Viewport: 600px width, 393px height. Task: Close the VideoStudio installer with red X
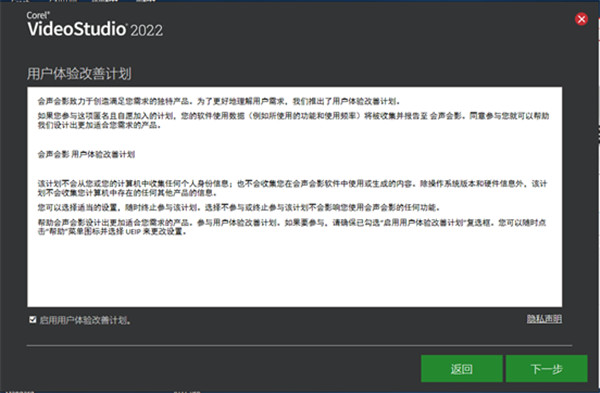point(581,19)
